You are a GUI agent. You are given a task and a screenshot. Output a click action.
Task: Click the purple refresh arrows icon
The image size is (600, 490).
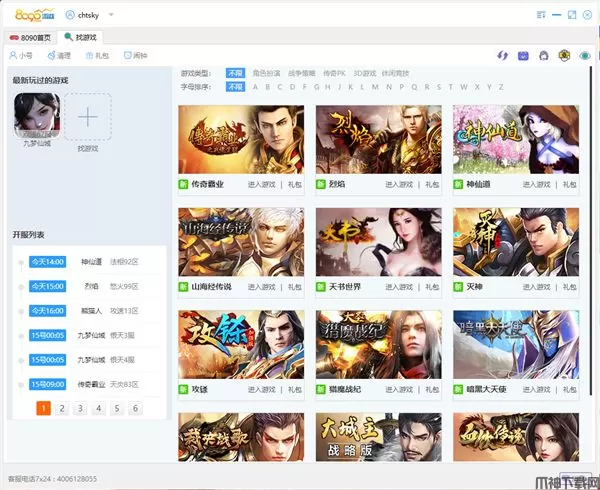(502, 56)
